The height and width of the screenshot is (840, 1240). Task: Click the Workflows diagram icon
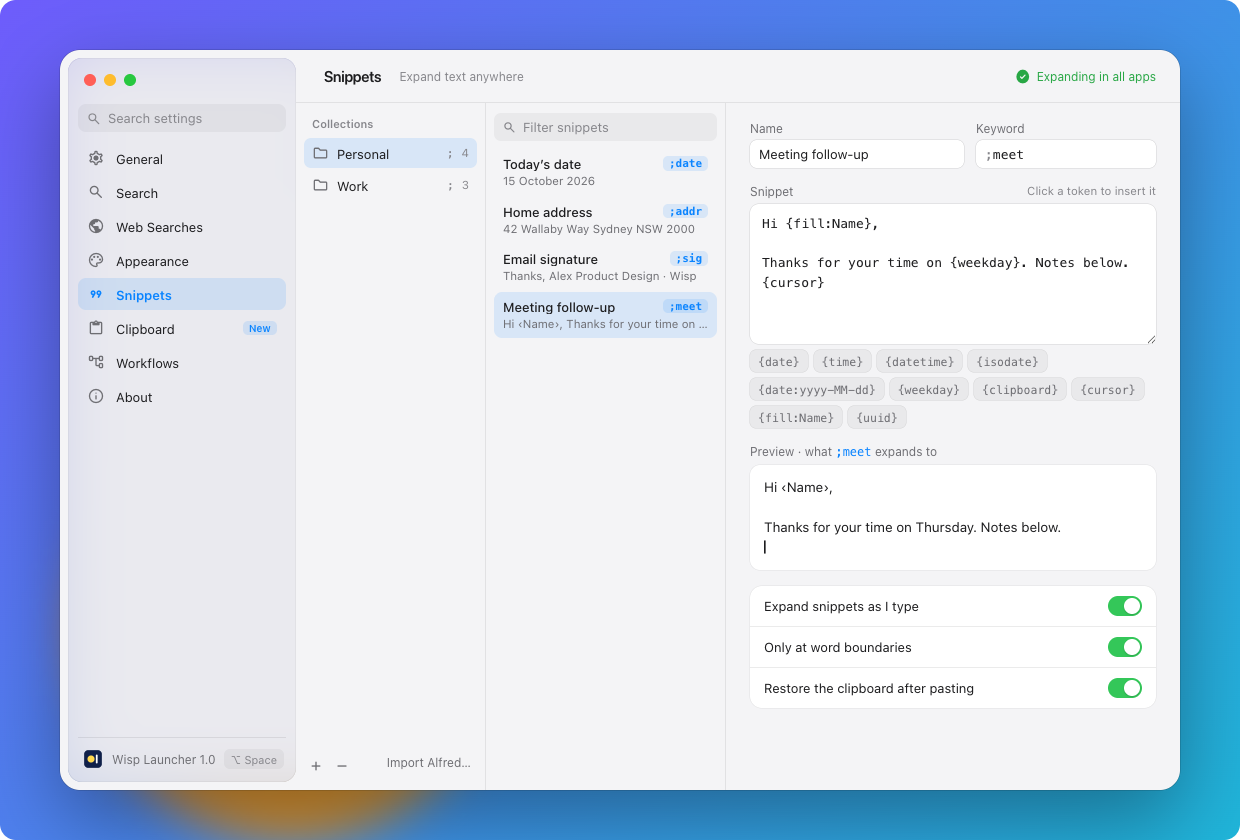click(96, 362)
